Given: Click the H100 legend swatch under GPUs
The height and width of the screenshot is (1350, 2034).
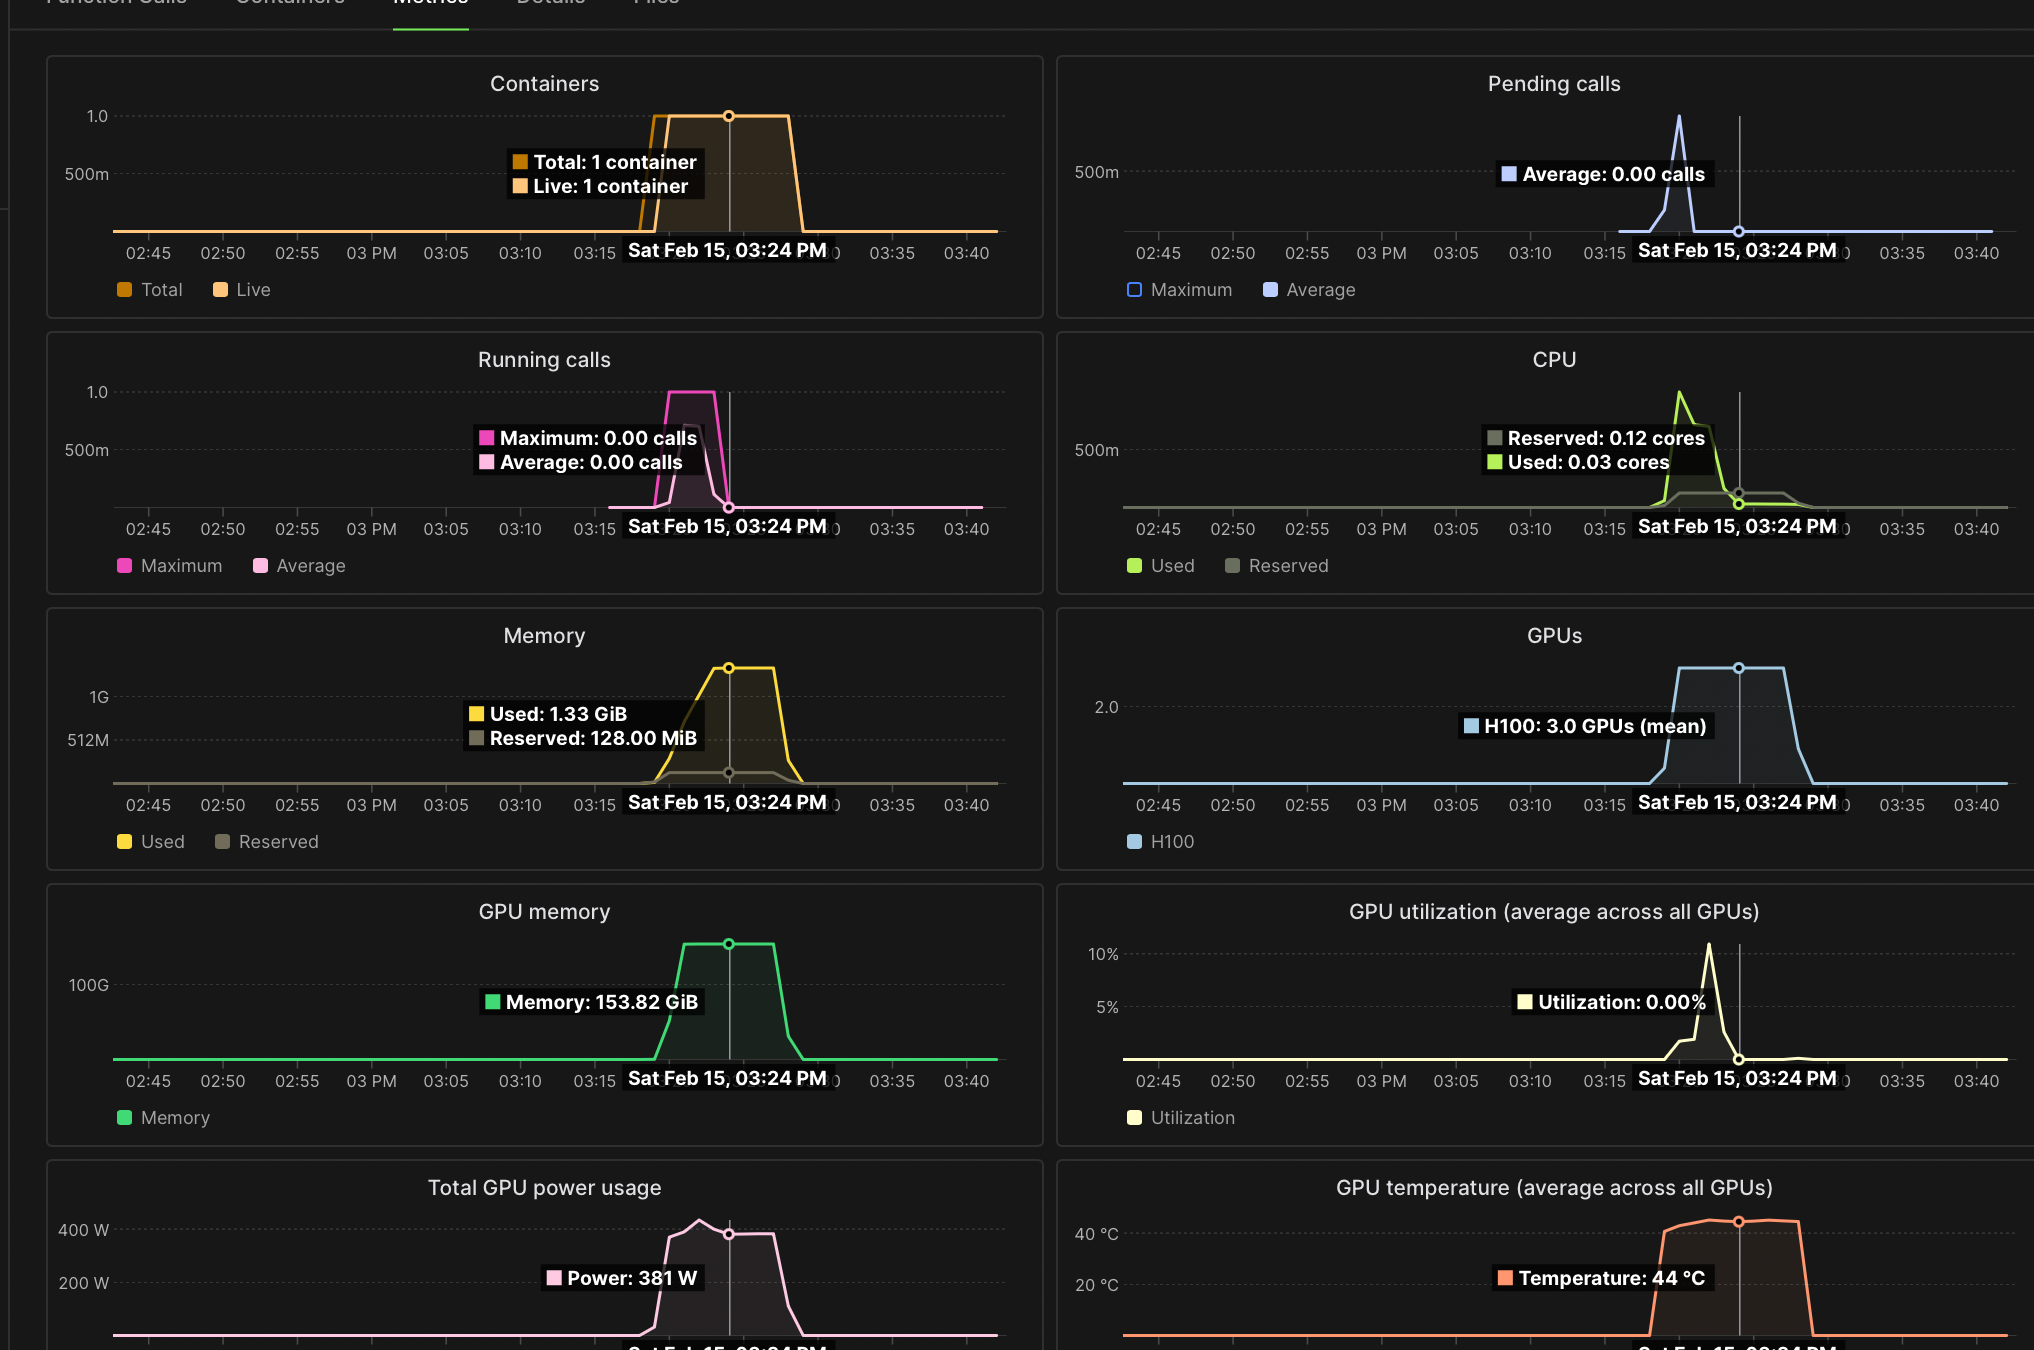Looking at the screenshot, I should tap(1135, 842).
